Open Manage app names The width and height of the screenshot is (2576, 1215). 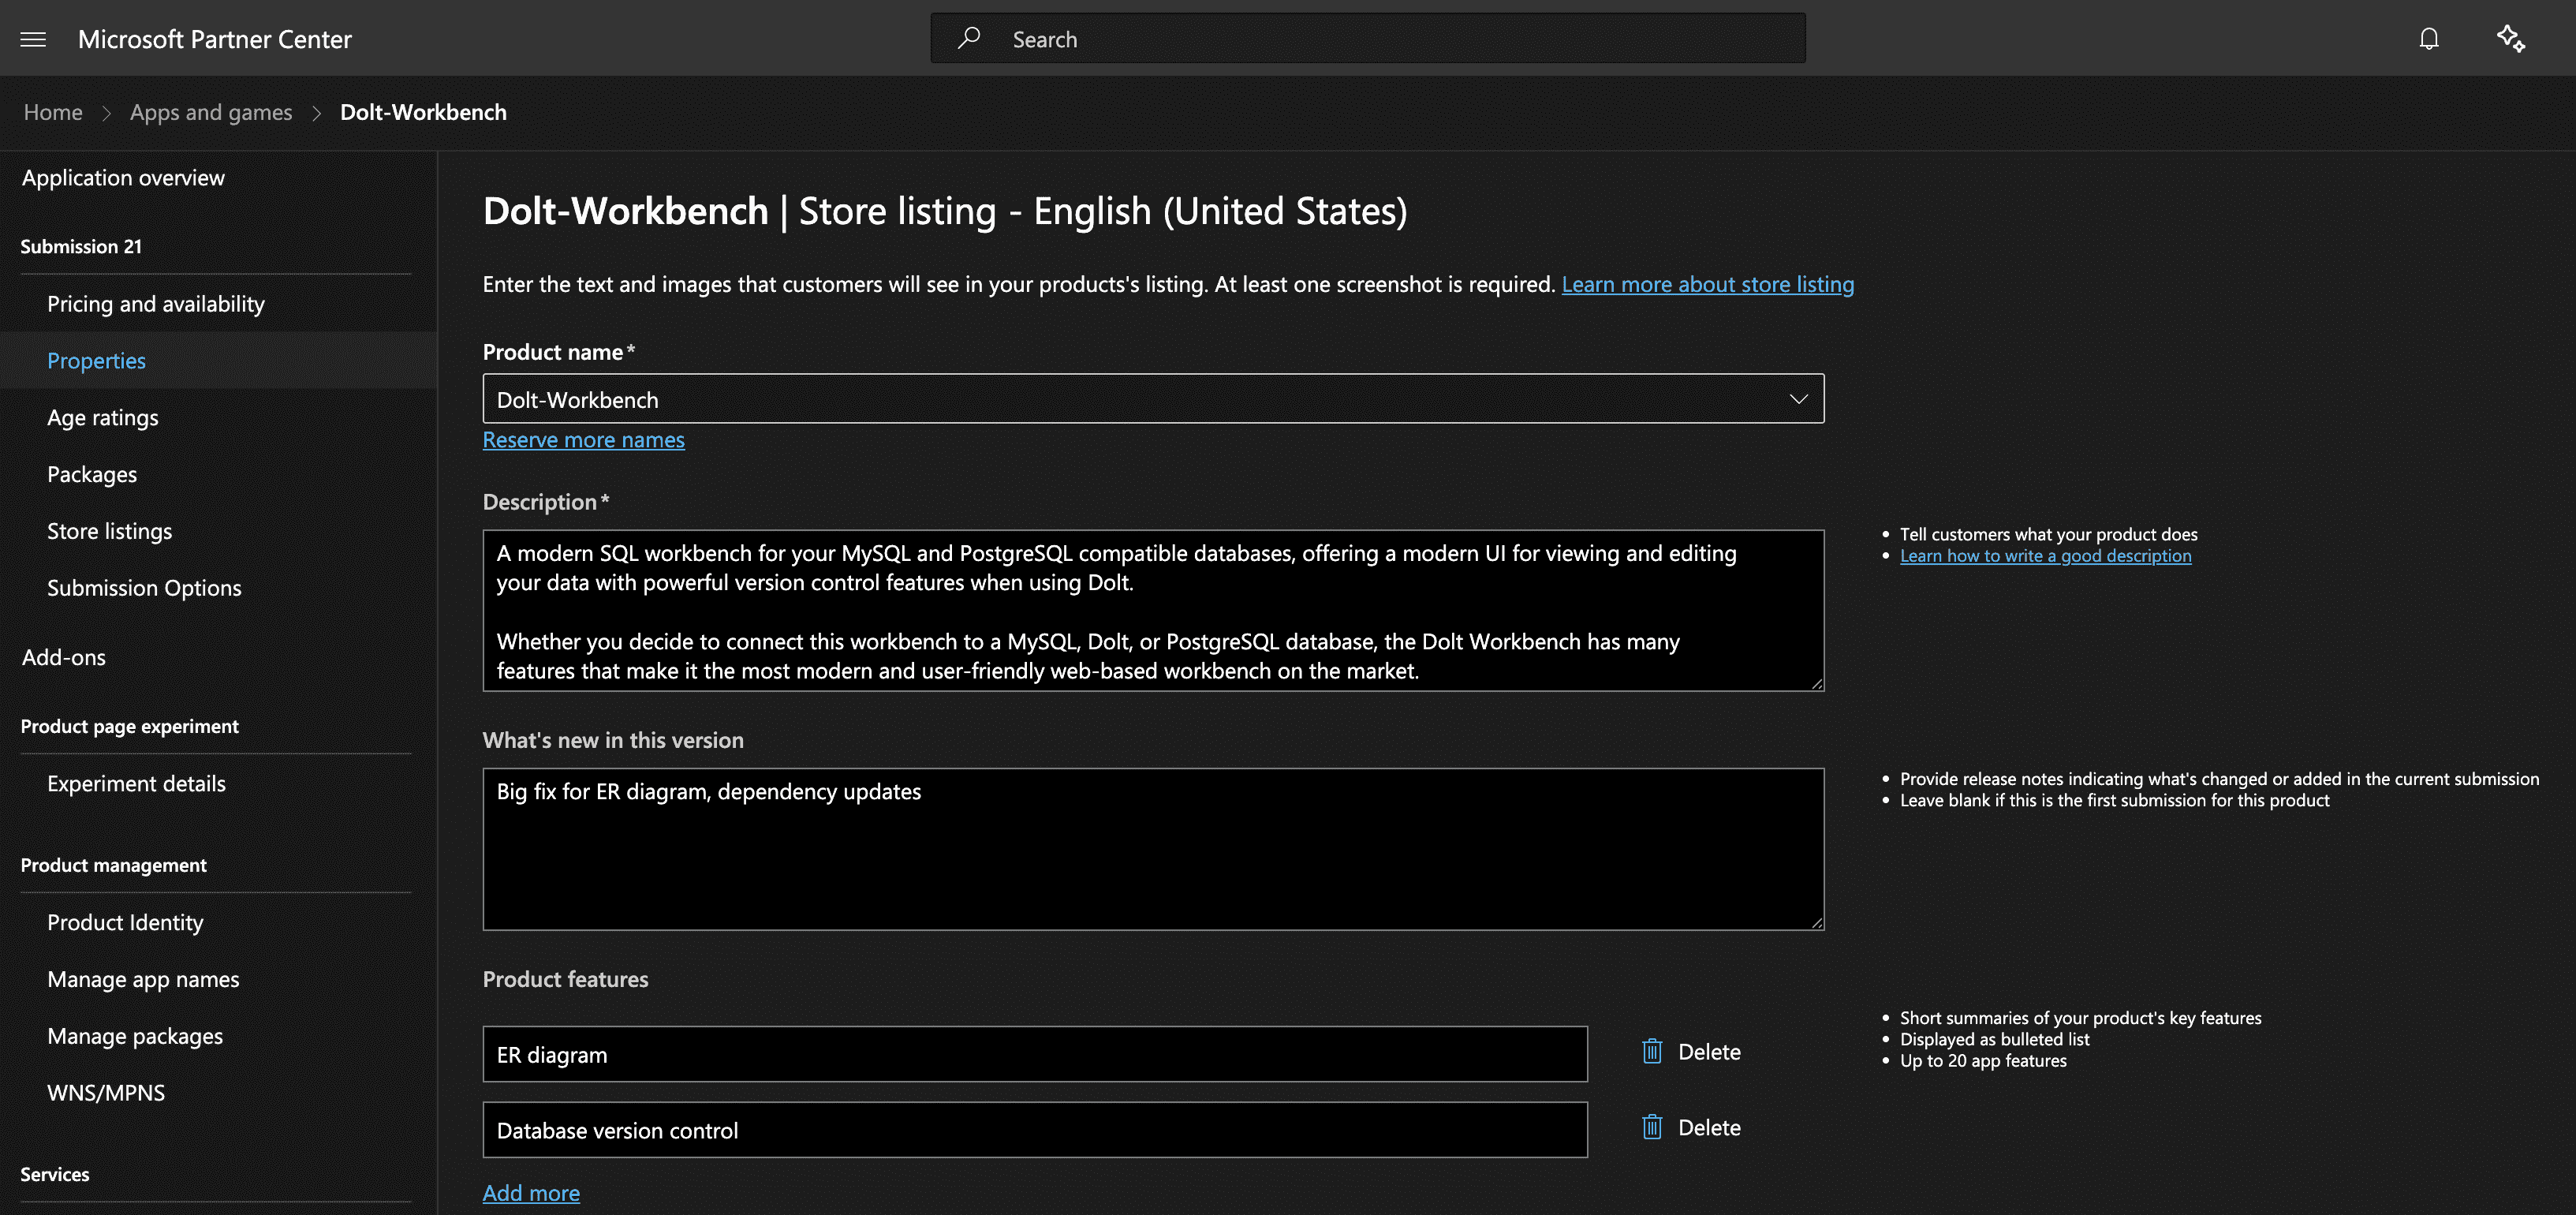[x=143, y=979]
